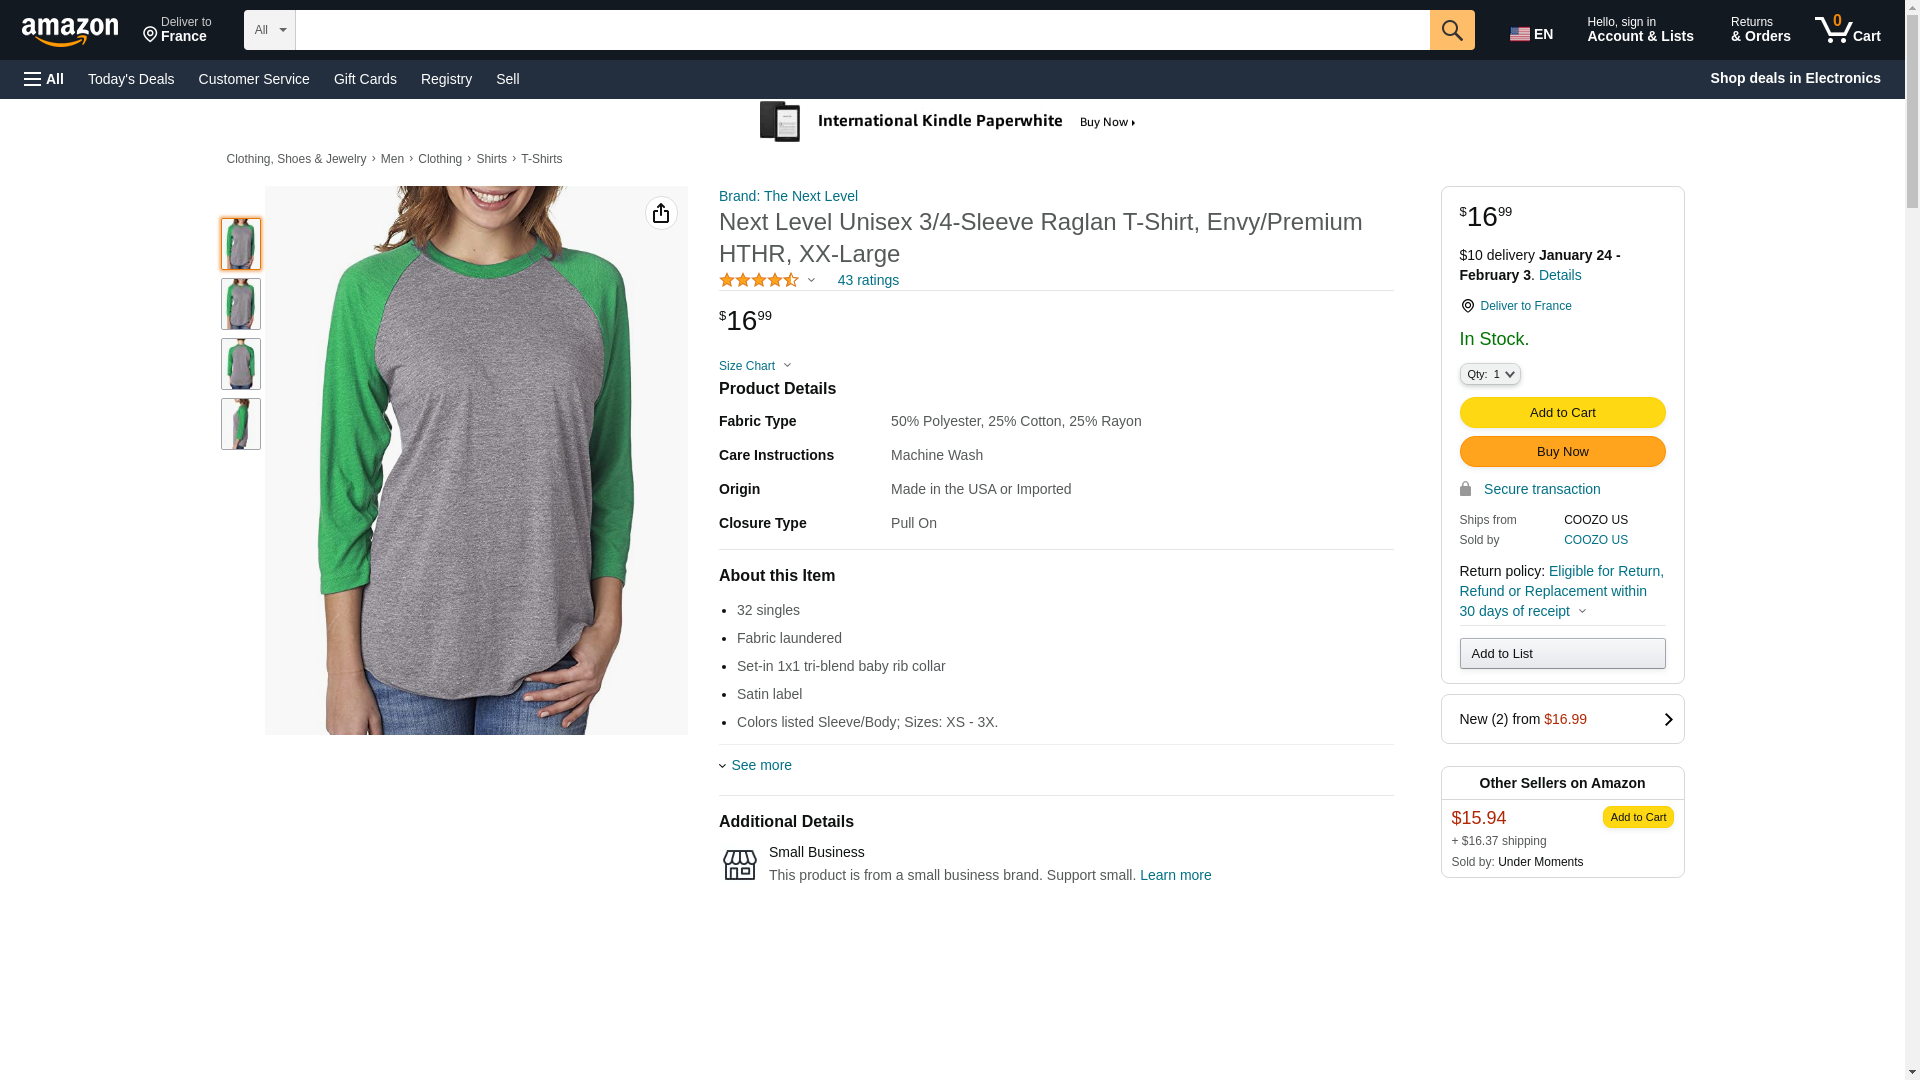The width and height of the screenshot is (1920, 1080).
Task: Open Today's Deals in nav bar
Action: click(131, 79)
